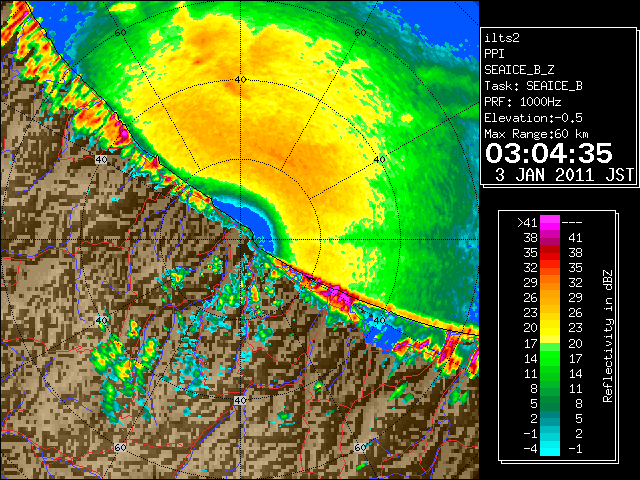Select the red swatch between 35 and 38
This screenshot has width=640, height=480.
tap(550, 253)
